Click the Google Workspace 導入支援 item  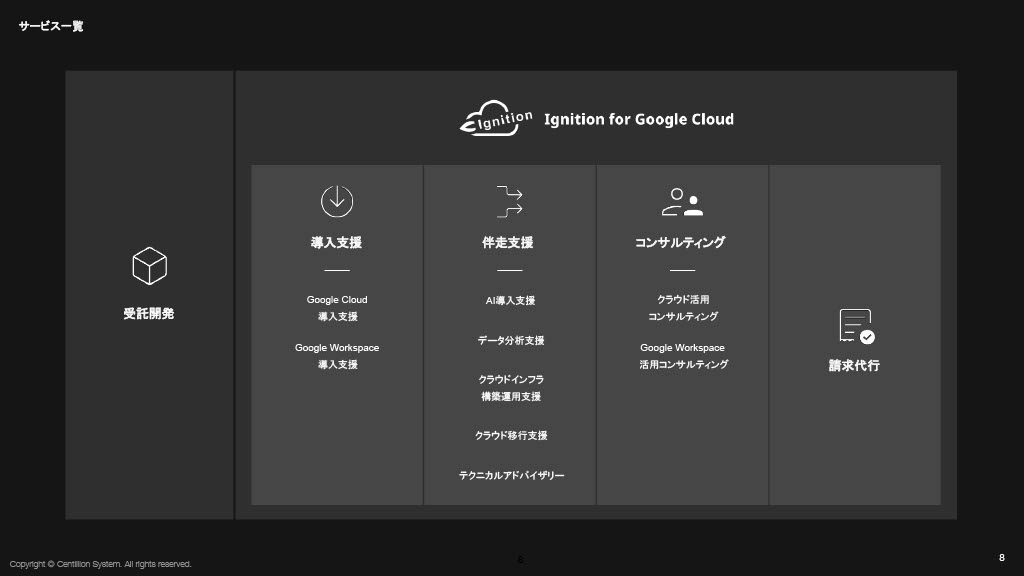(337, 356)
